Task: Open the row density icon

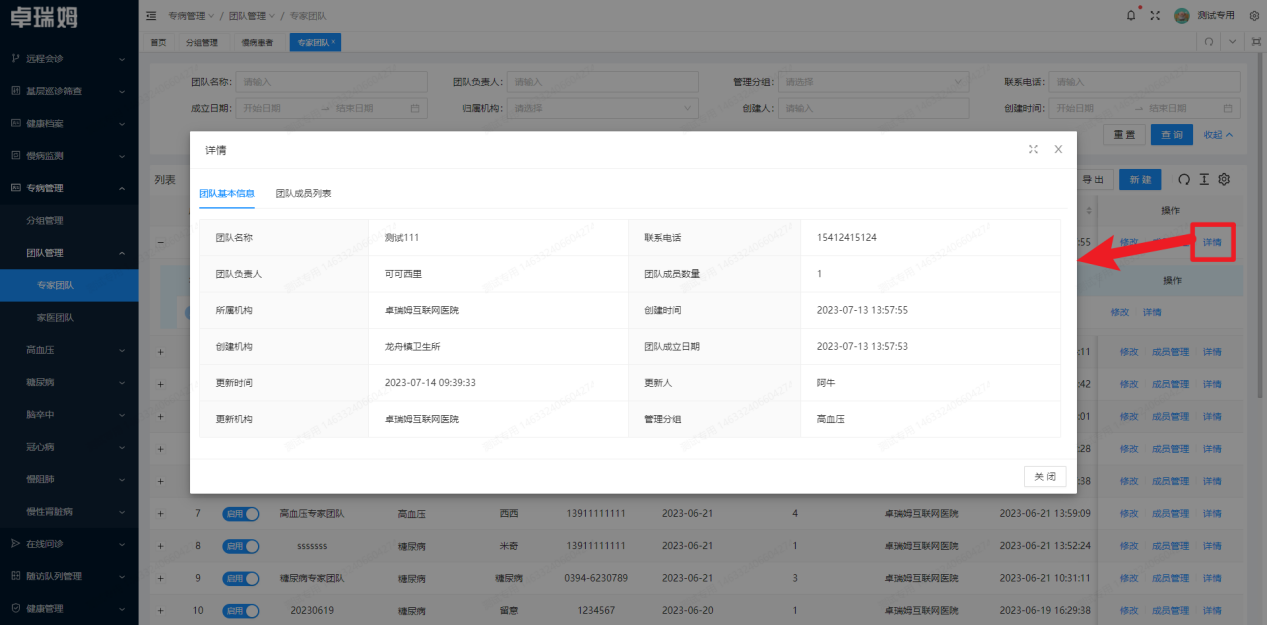Action: pyautogui.click(x=1204, y=179)
